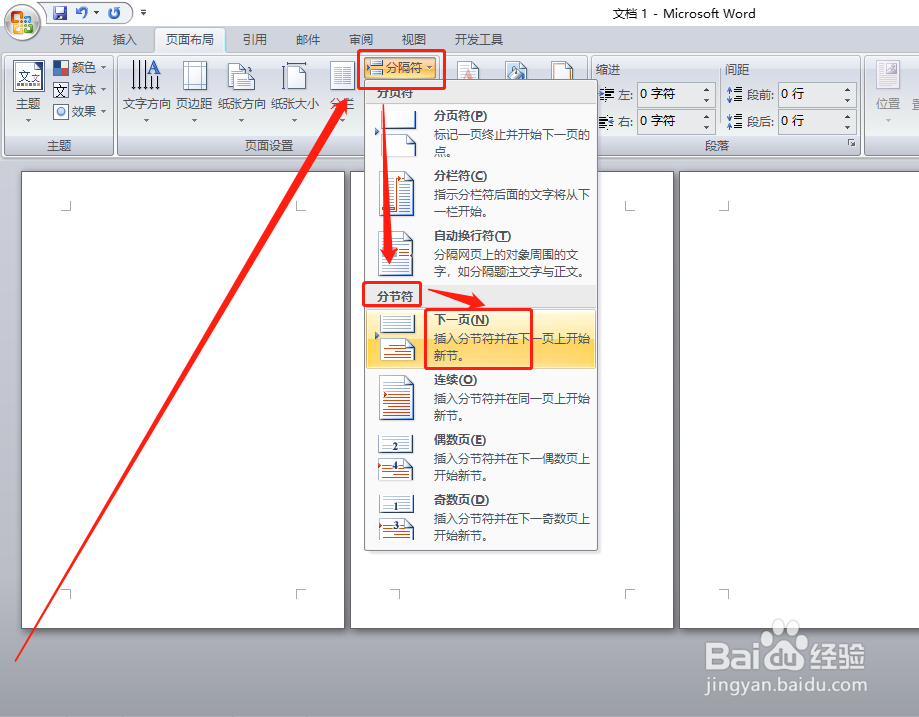
Task: Edit left indent 左 field
Action: [x=669, y=94]
